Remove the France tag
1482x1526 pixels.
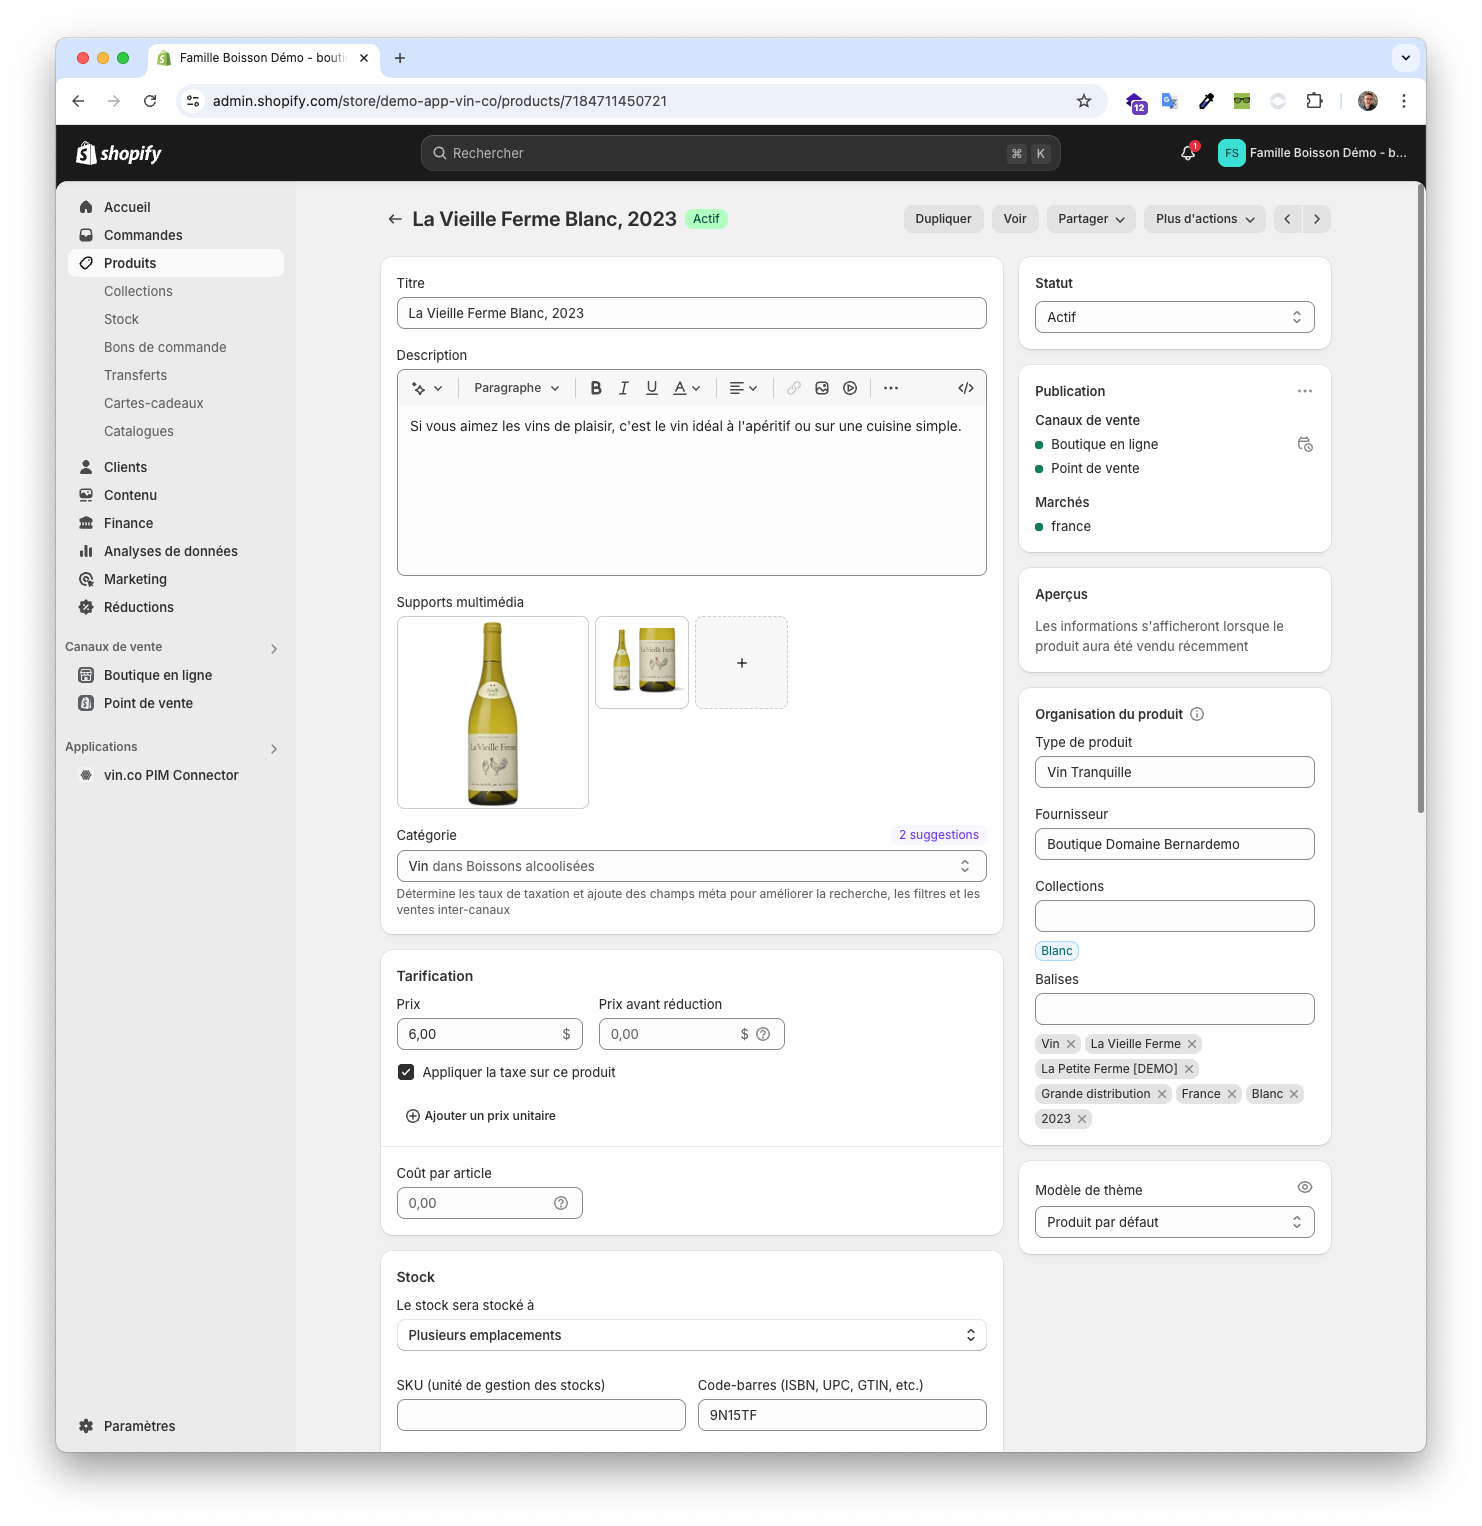[1232, 1094]
